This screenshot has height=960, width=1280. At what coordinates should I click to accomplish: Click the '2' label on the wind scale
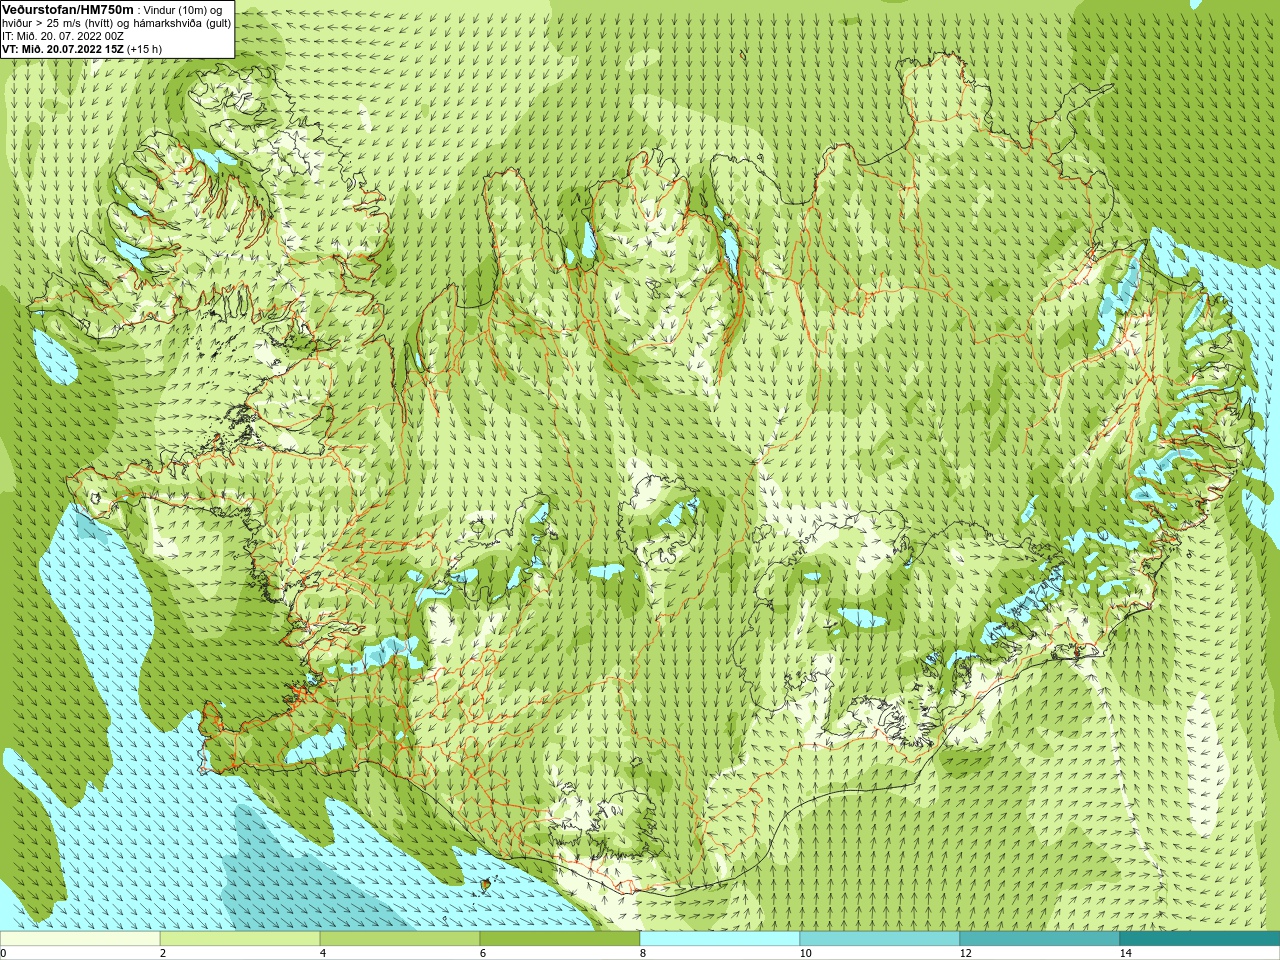163,953
